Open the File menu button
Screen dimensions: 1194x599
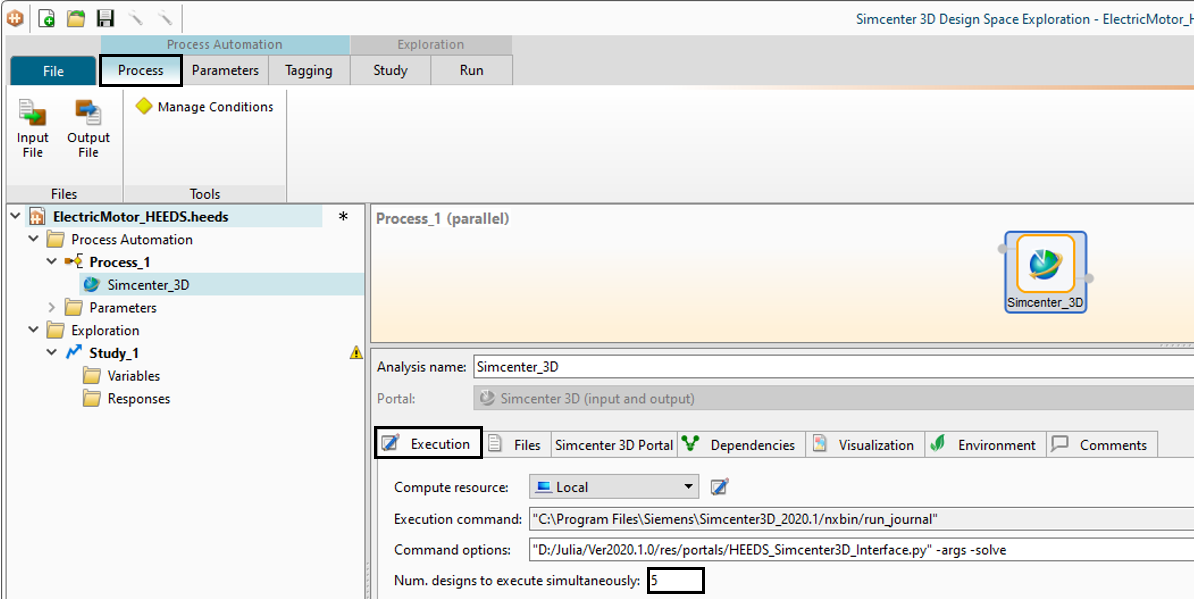tap(53, 71)
